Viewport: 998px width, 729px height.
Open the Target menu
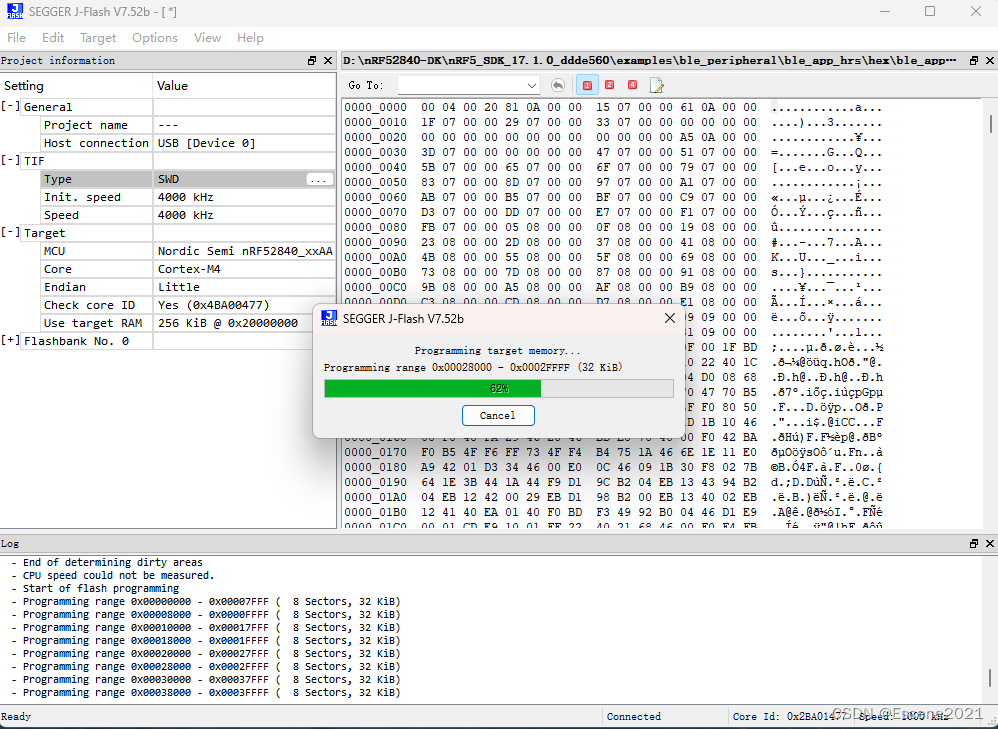98,38
